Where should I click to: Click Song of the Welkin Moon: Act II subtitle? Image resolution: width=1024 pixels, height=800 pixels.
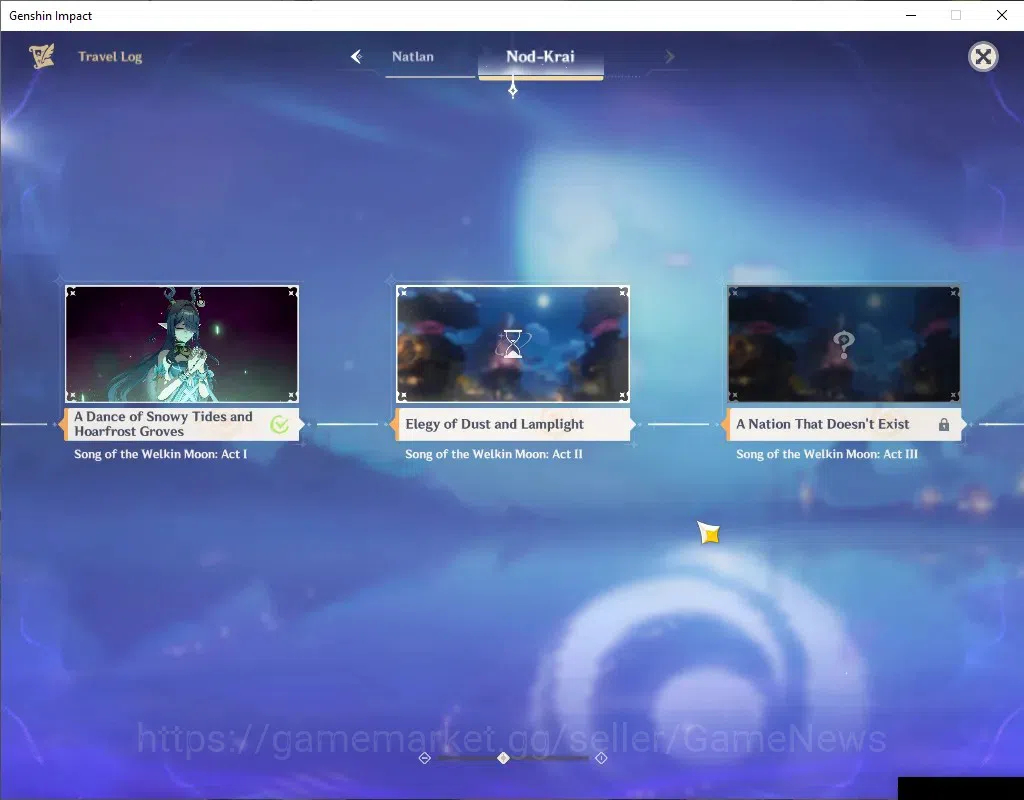(494, 454)
